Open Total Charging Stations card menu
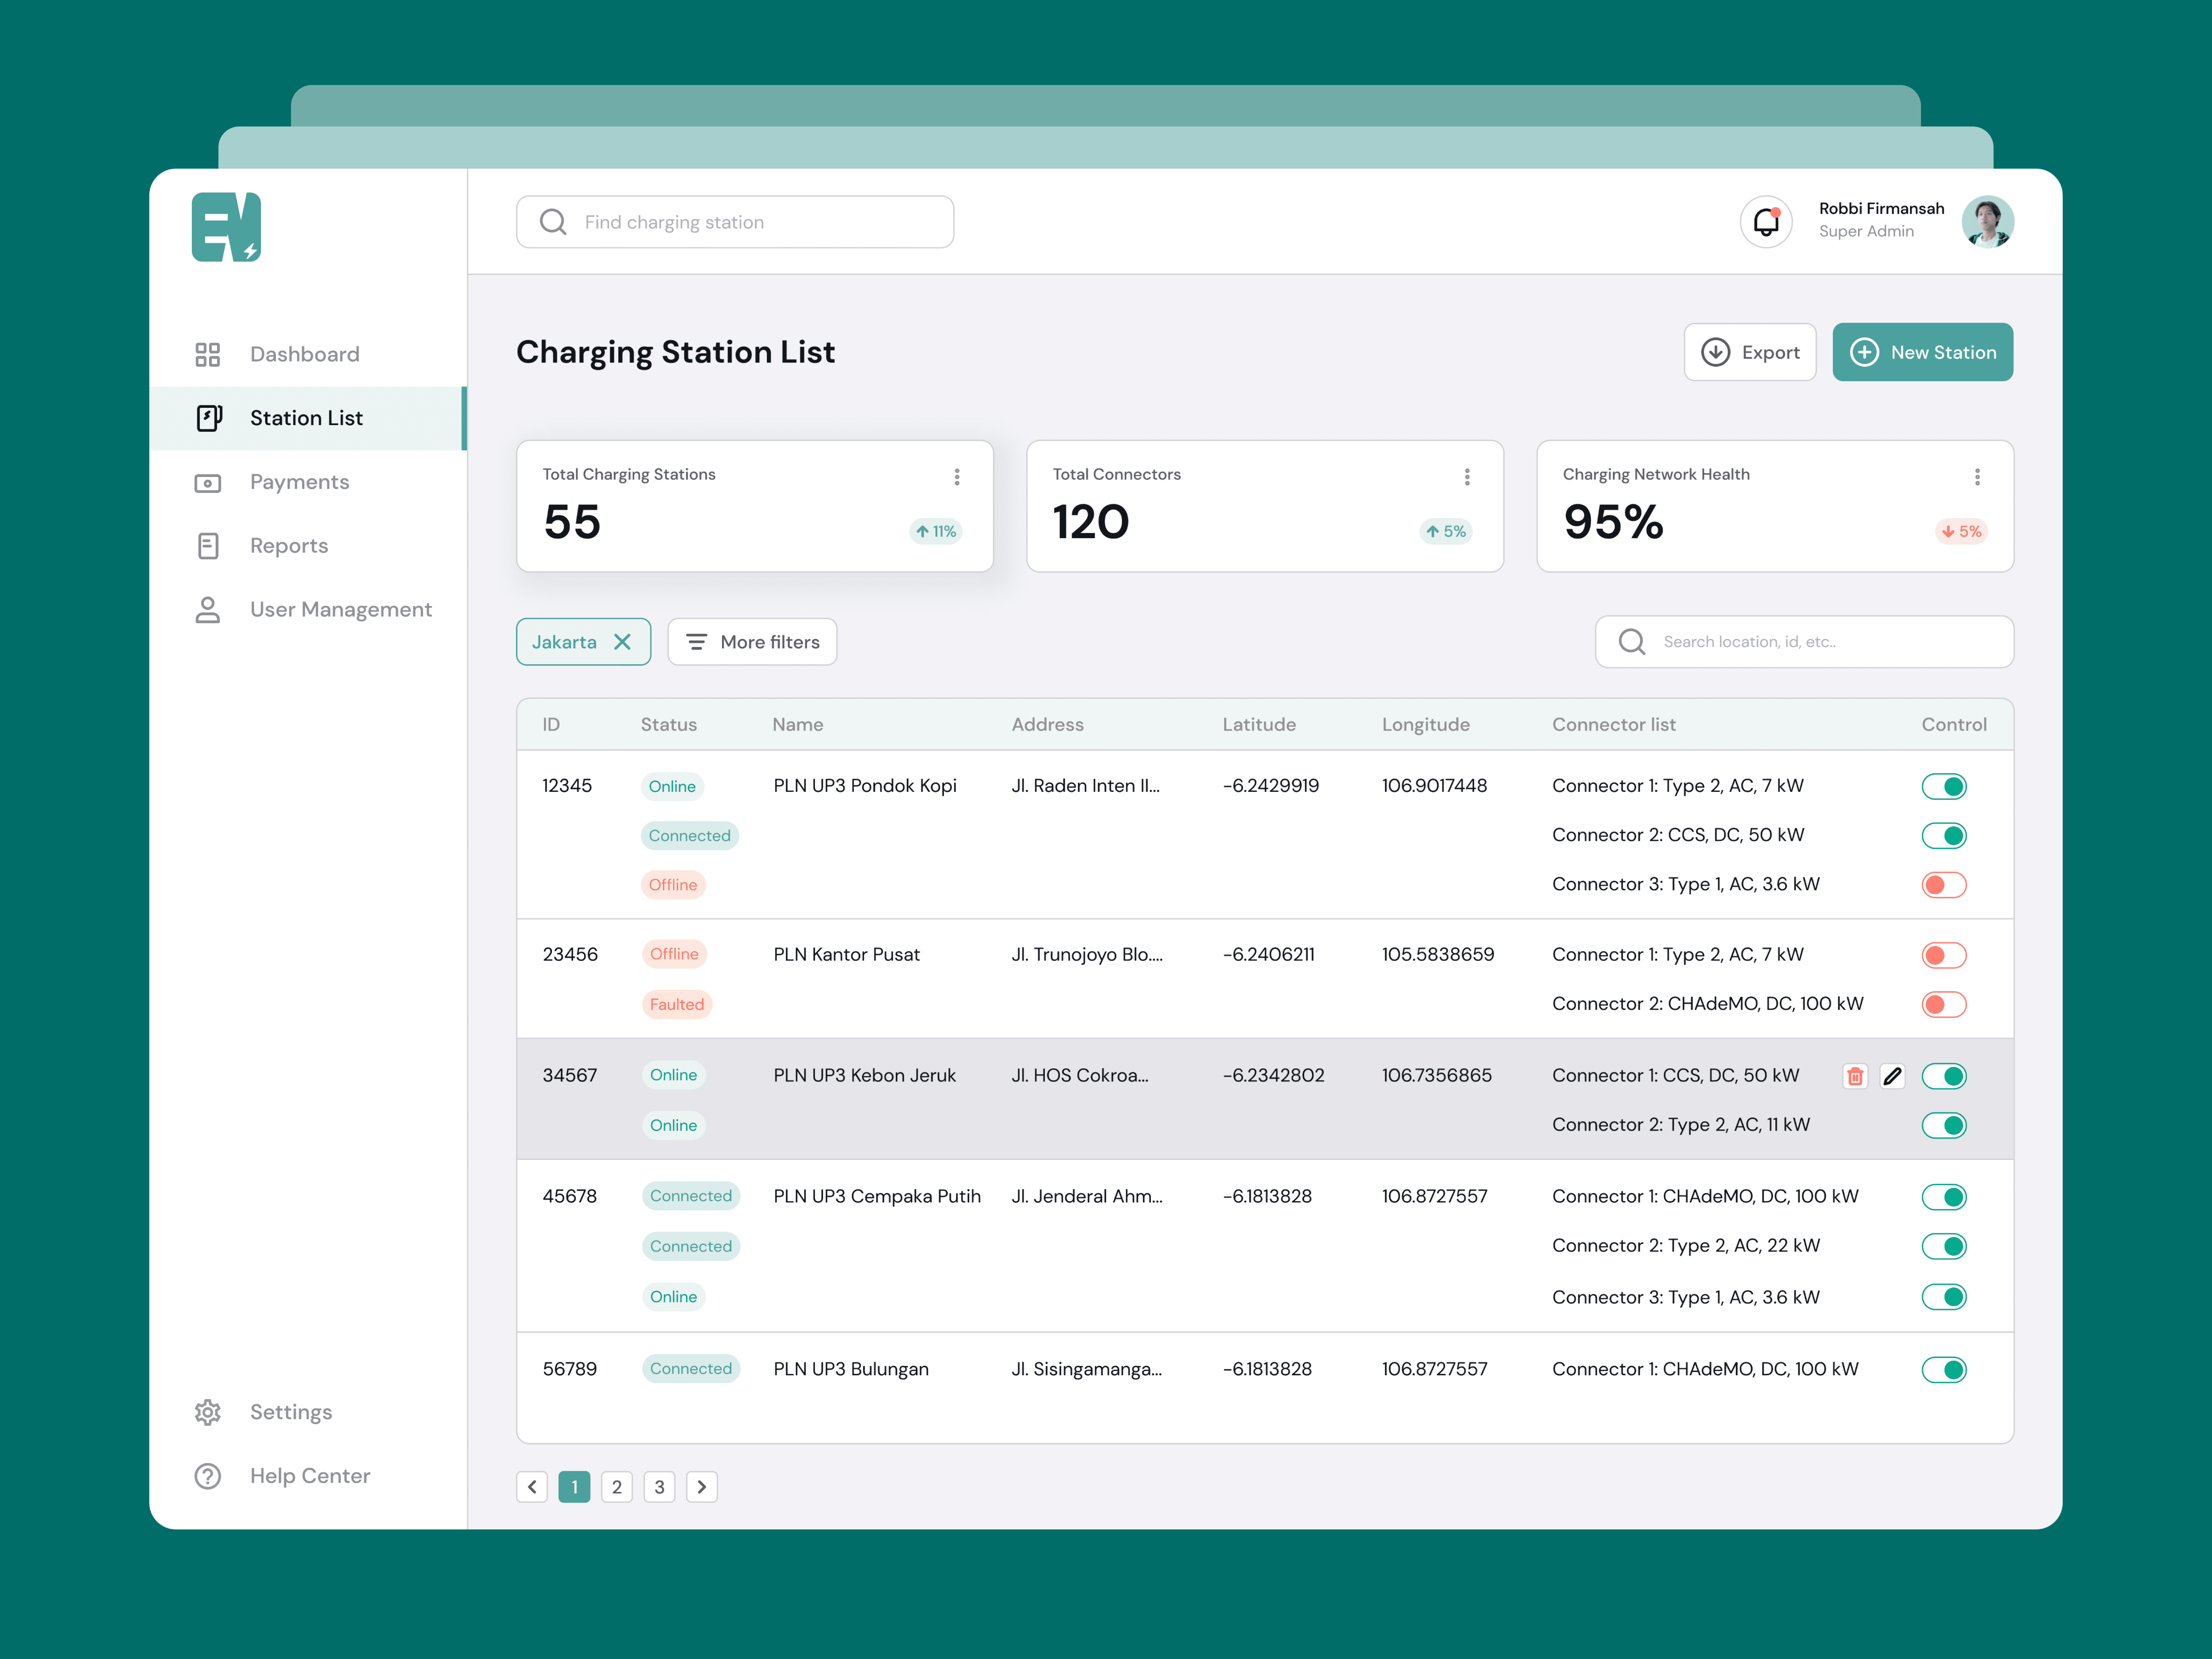Screen dimensions: 2212x1659 (x=957, y=477)
